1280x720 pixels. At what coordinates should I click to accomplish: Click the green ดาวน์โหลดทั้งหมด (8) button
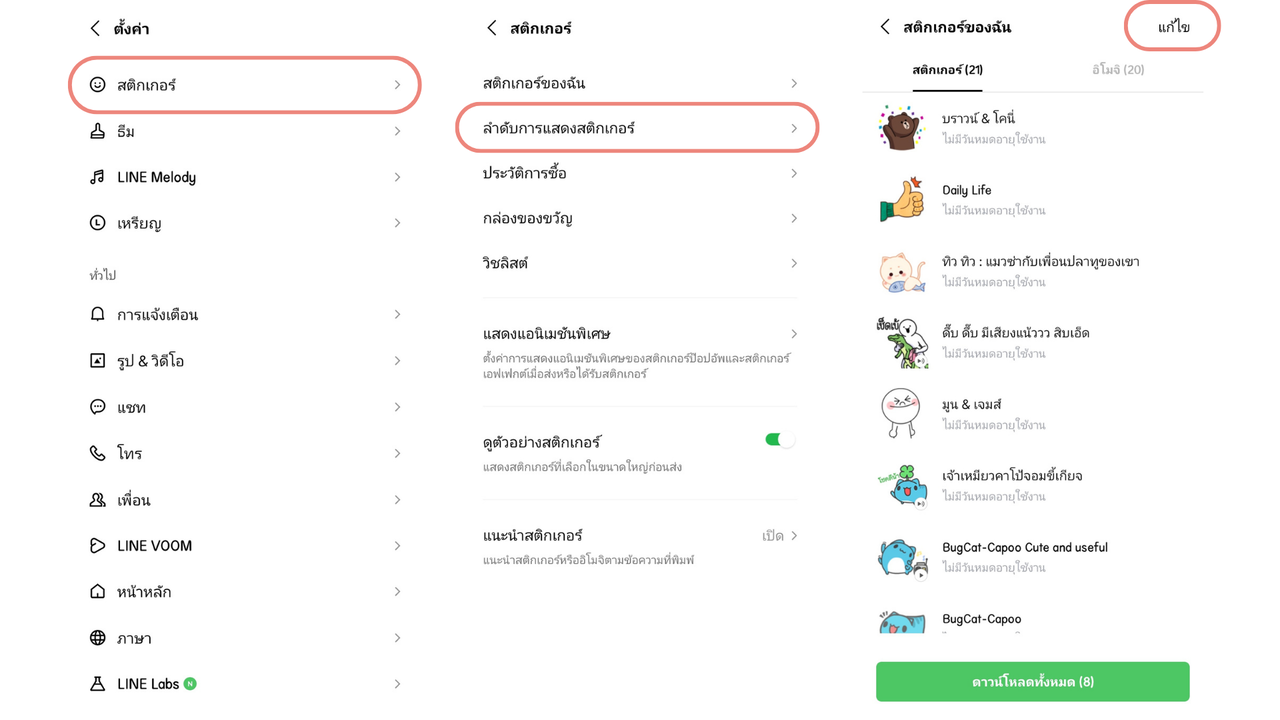pos(1032,682)
